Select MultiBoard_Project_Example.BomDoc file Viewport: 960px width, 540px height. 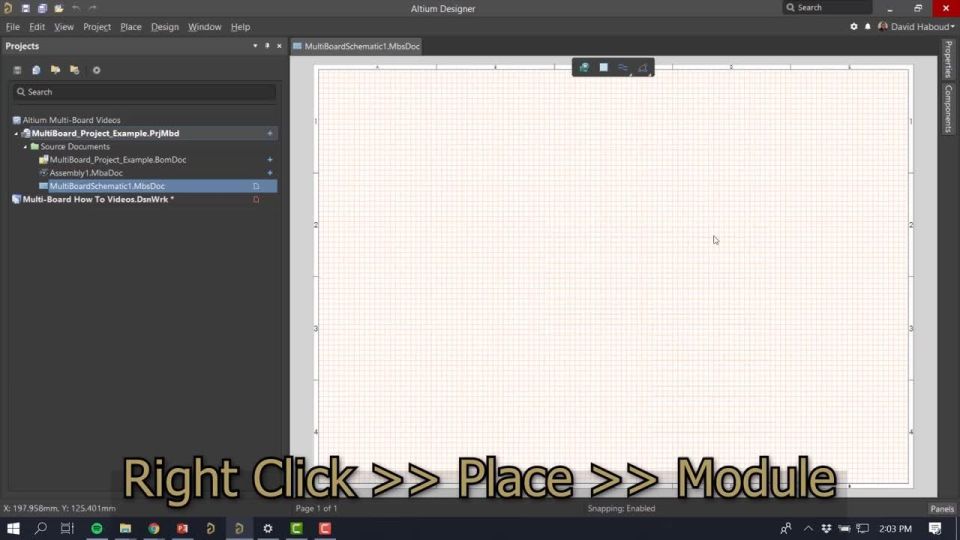[118, 160]
